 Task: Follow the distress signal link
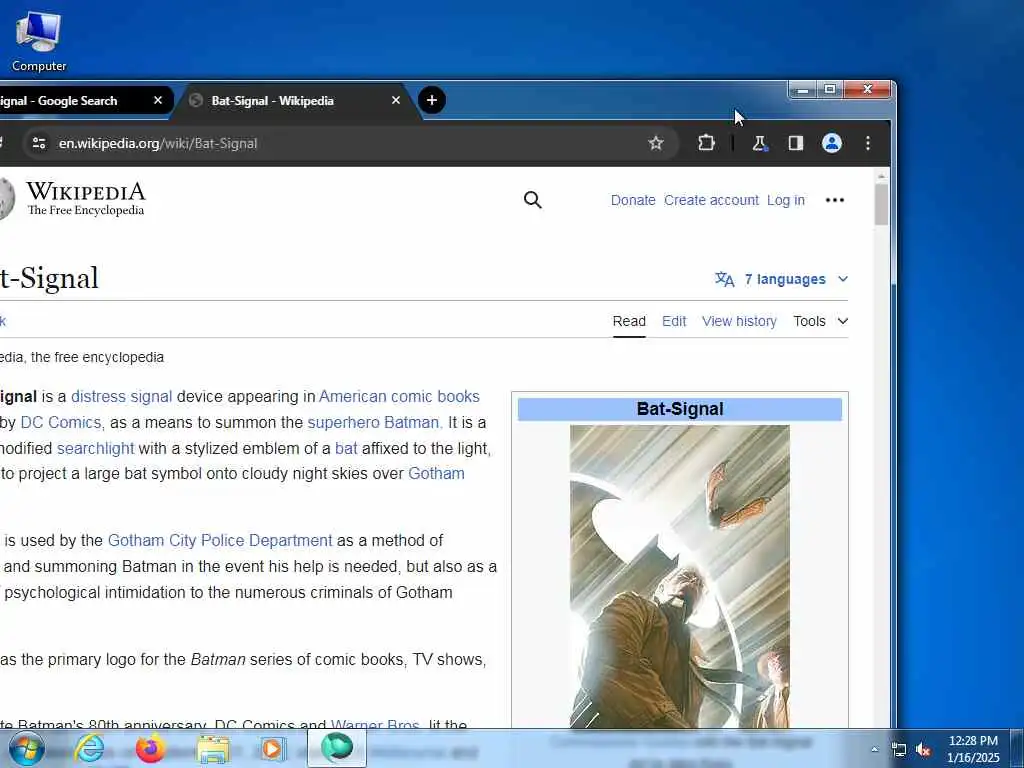[x=121, y=396]
